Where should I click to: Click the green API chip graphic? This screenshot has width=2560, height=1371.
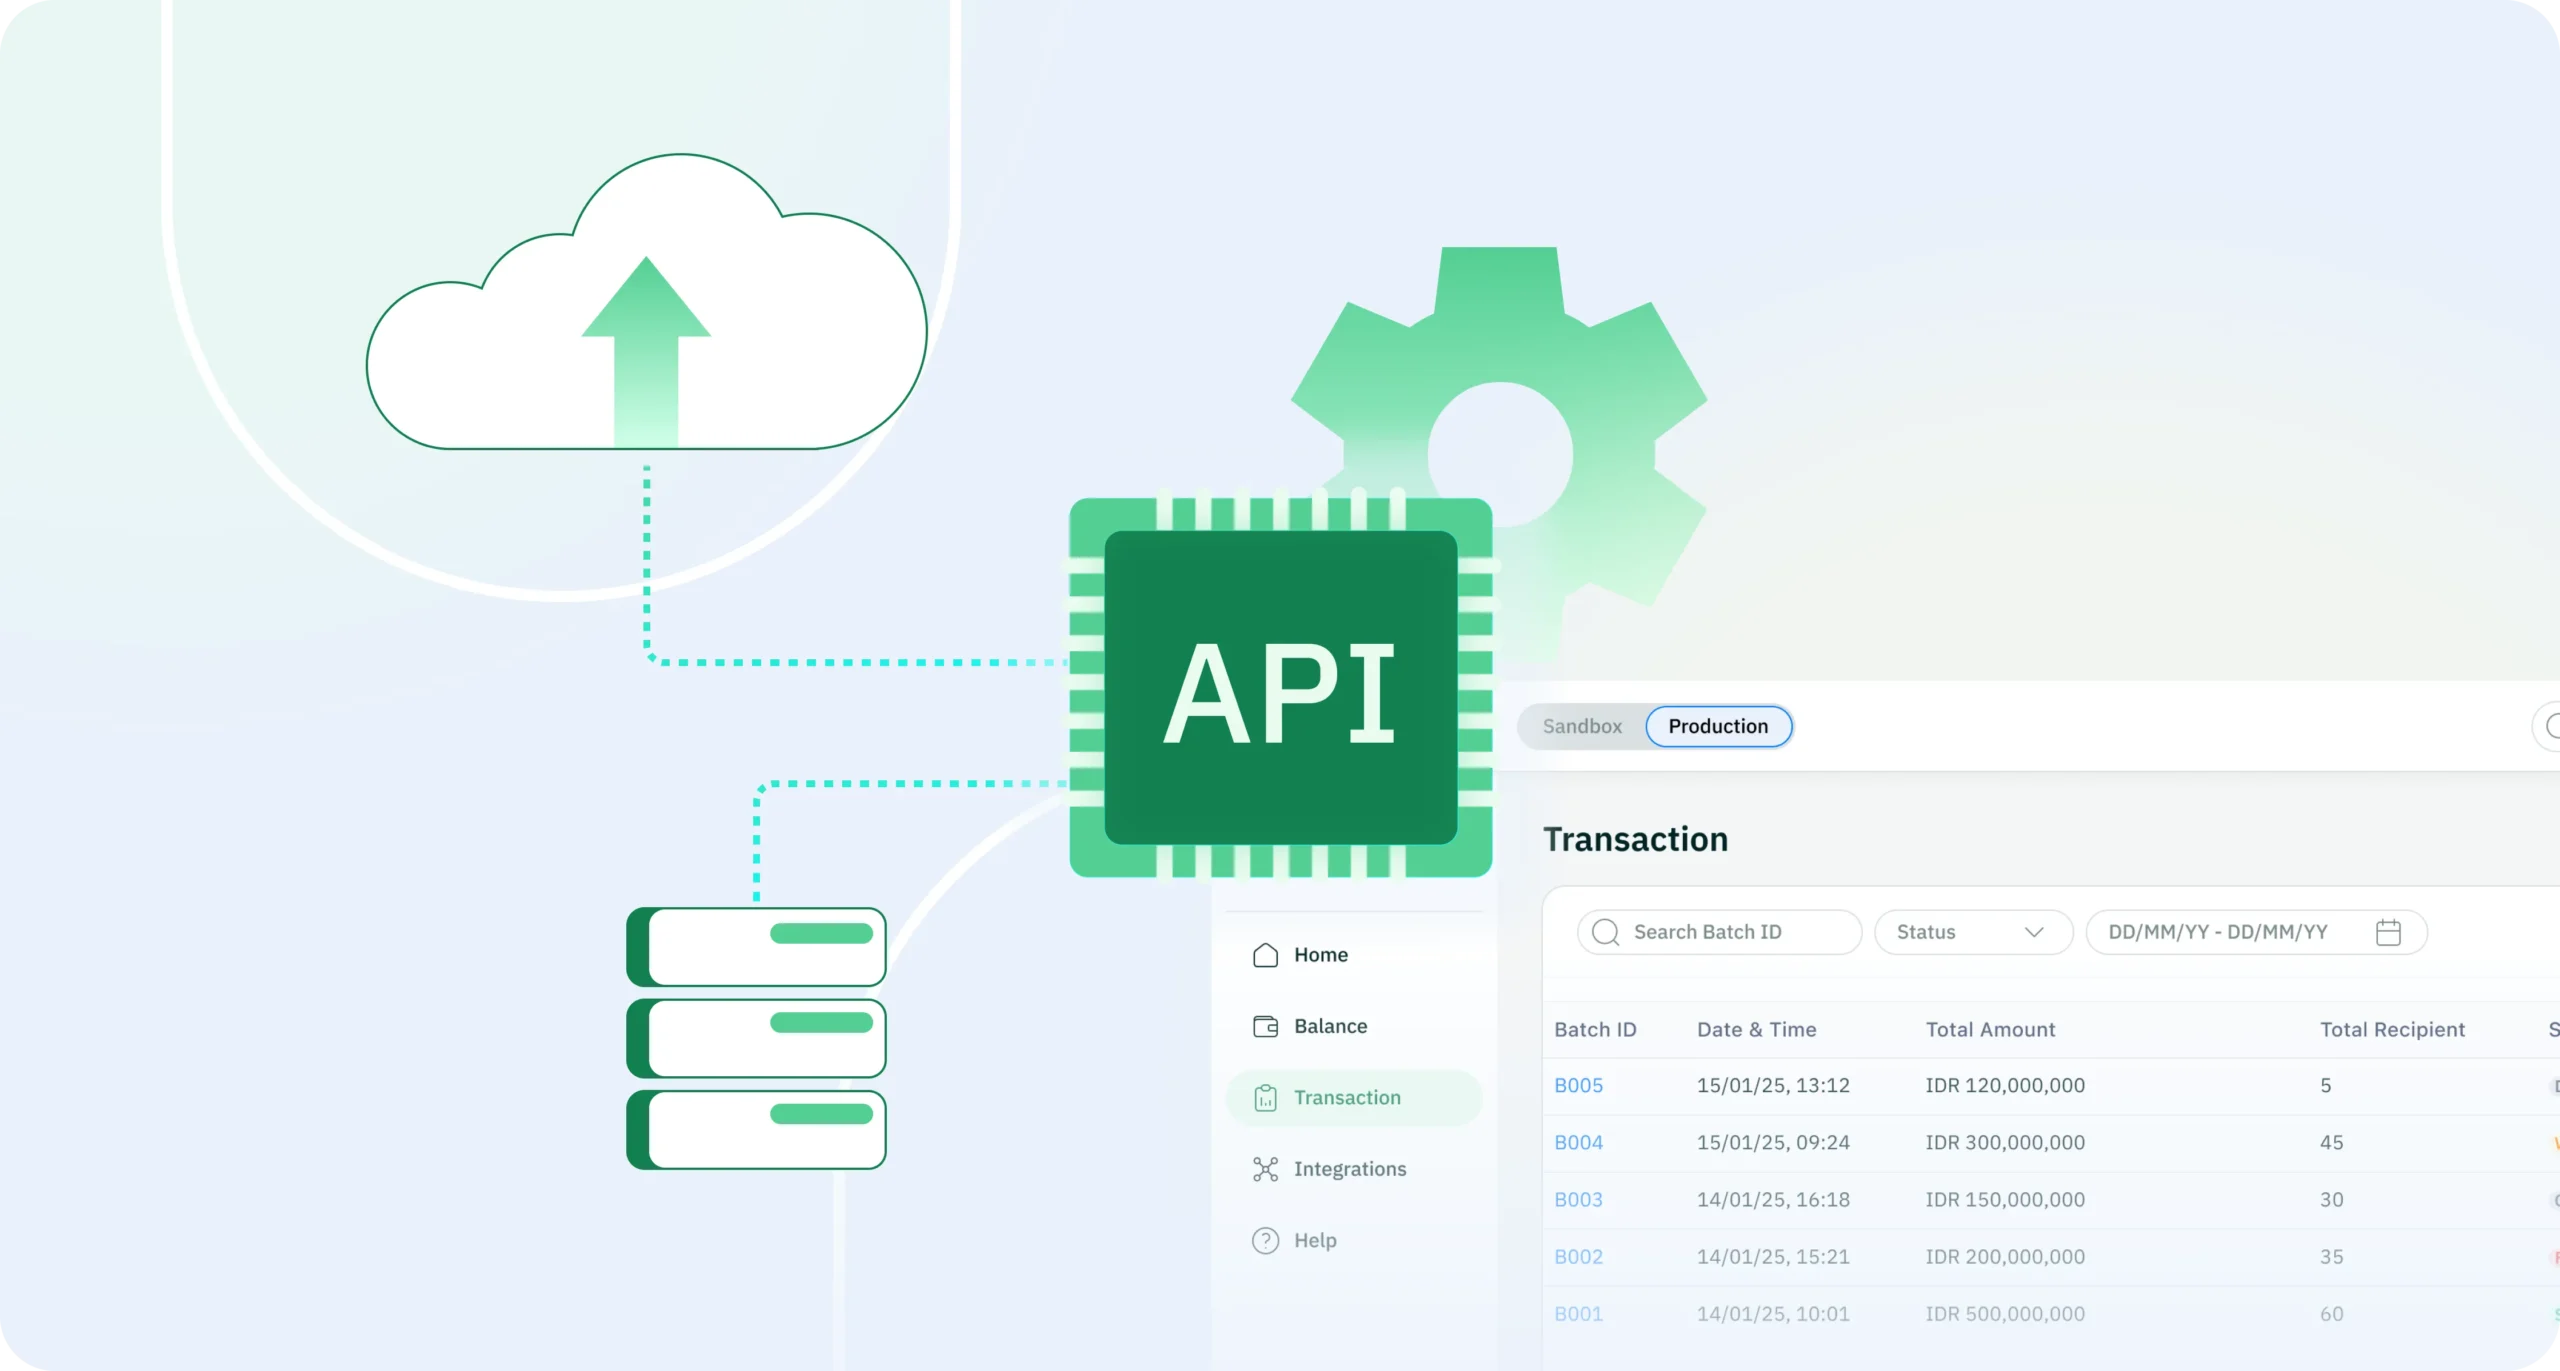(x=1281, y=687)
